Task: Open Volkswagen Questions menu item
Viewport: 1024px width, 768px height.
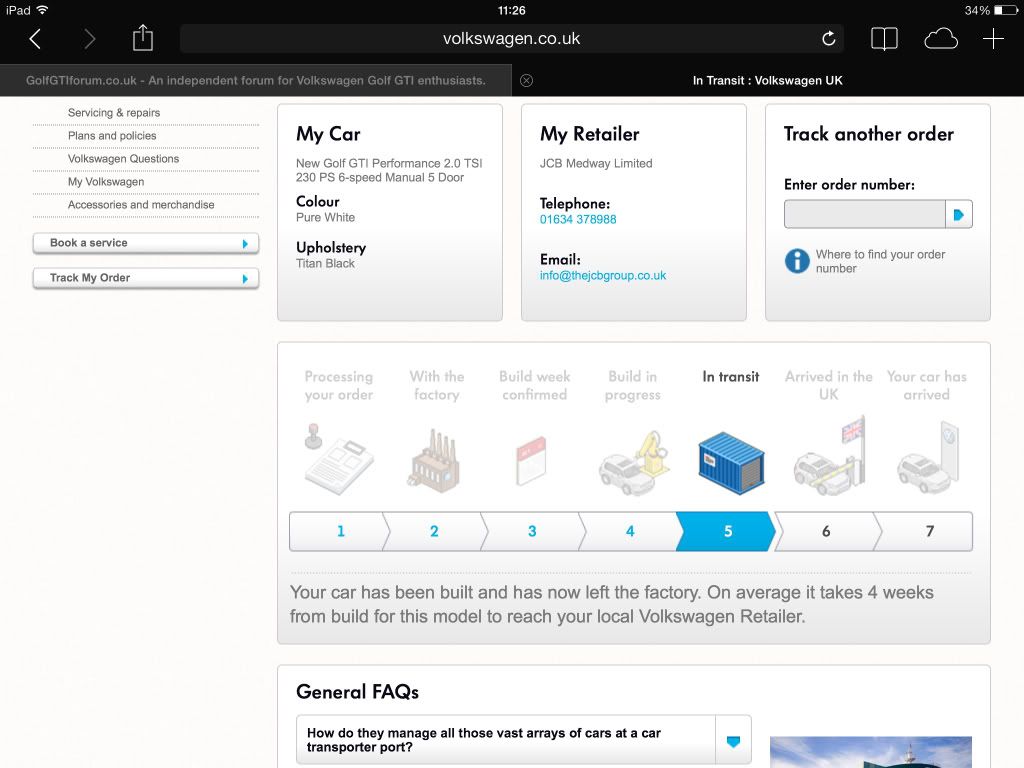Action: tap(123, 159)
